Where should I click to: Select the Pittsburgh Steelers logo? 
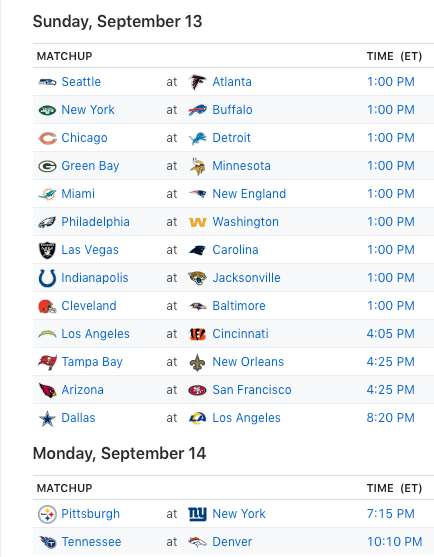(x=47, y=514)
